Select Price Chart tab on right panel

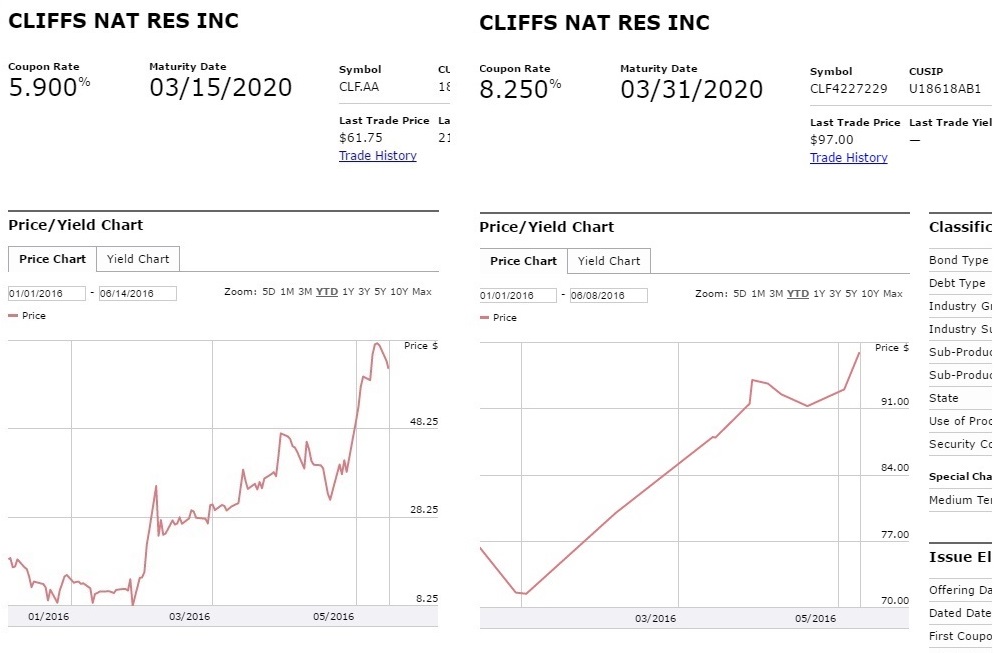tap(523, 261)
